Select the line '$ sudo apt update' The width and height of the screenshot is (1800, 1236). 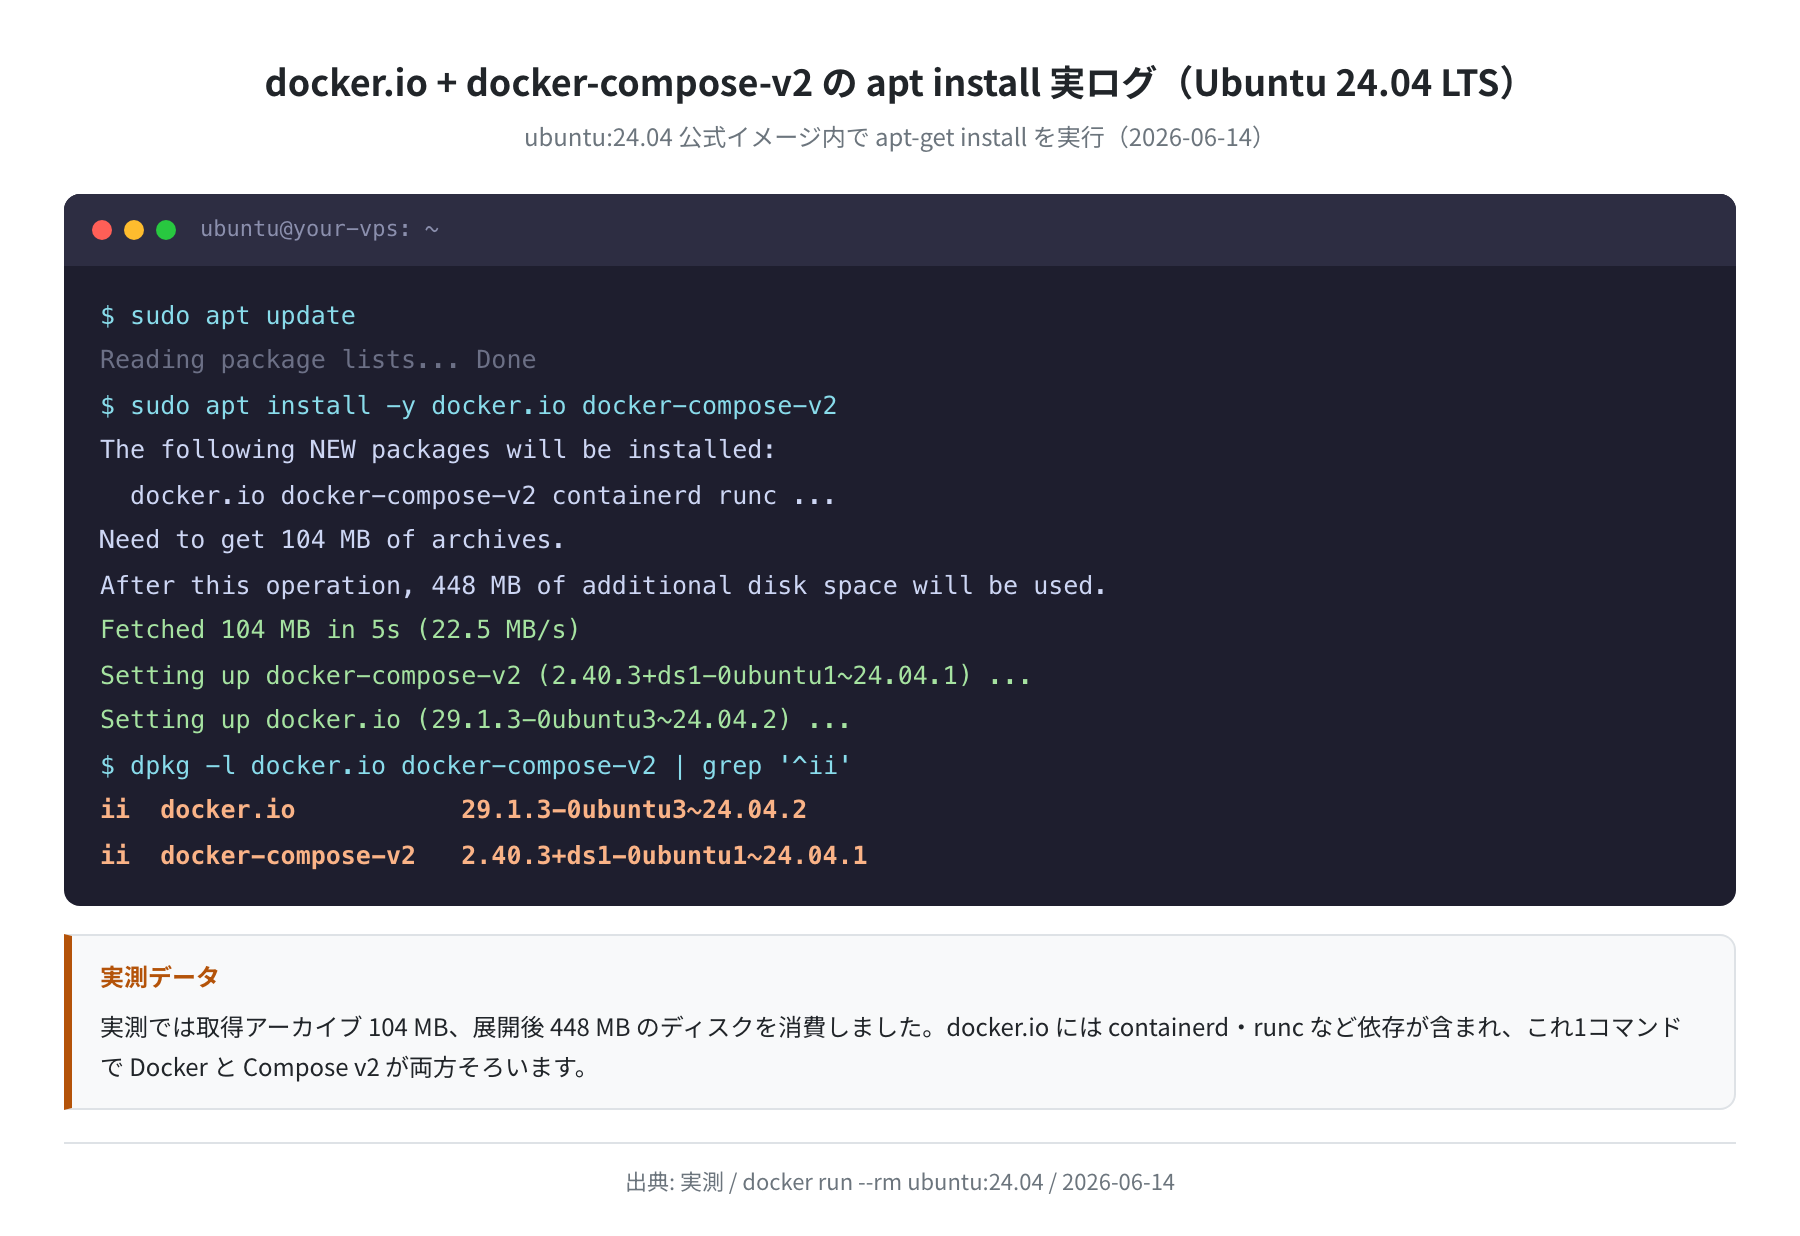(228, 316)
